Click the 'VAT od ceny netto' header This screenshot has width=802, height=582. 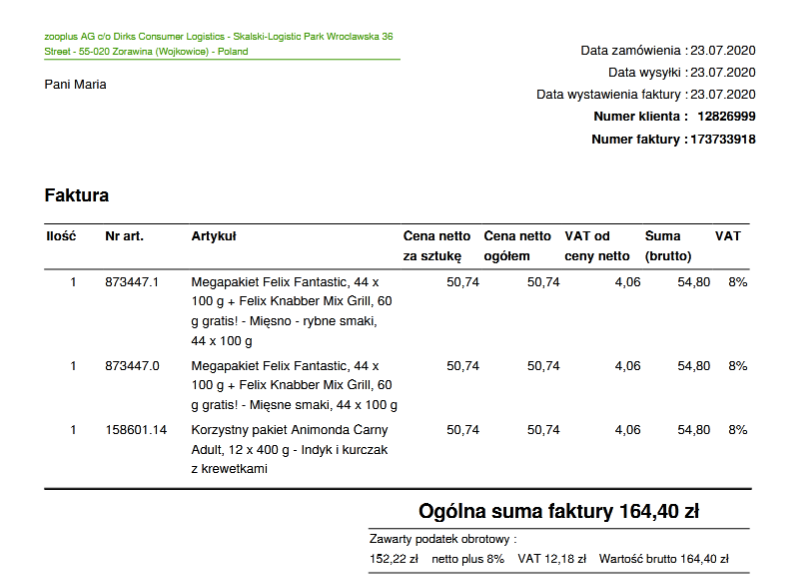click(597, 246)
